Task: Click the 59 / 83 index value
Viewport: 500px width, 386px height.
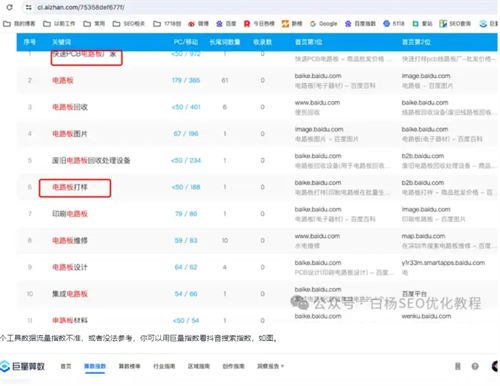Action: [186, 240]
